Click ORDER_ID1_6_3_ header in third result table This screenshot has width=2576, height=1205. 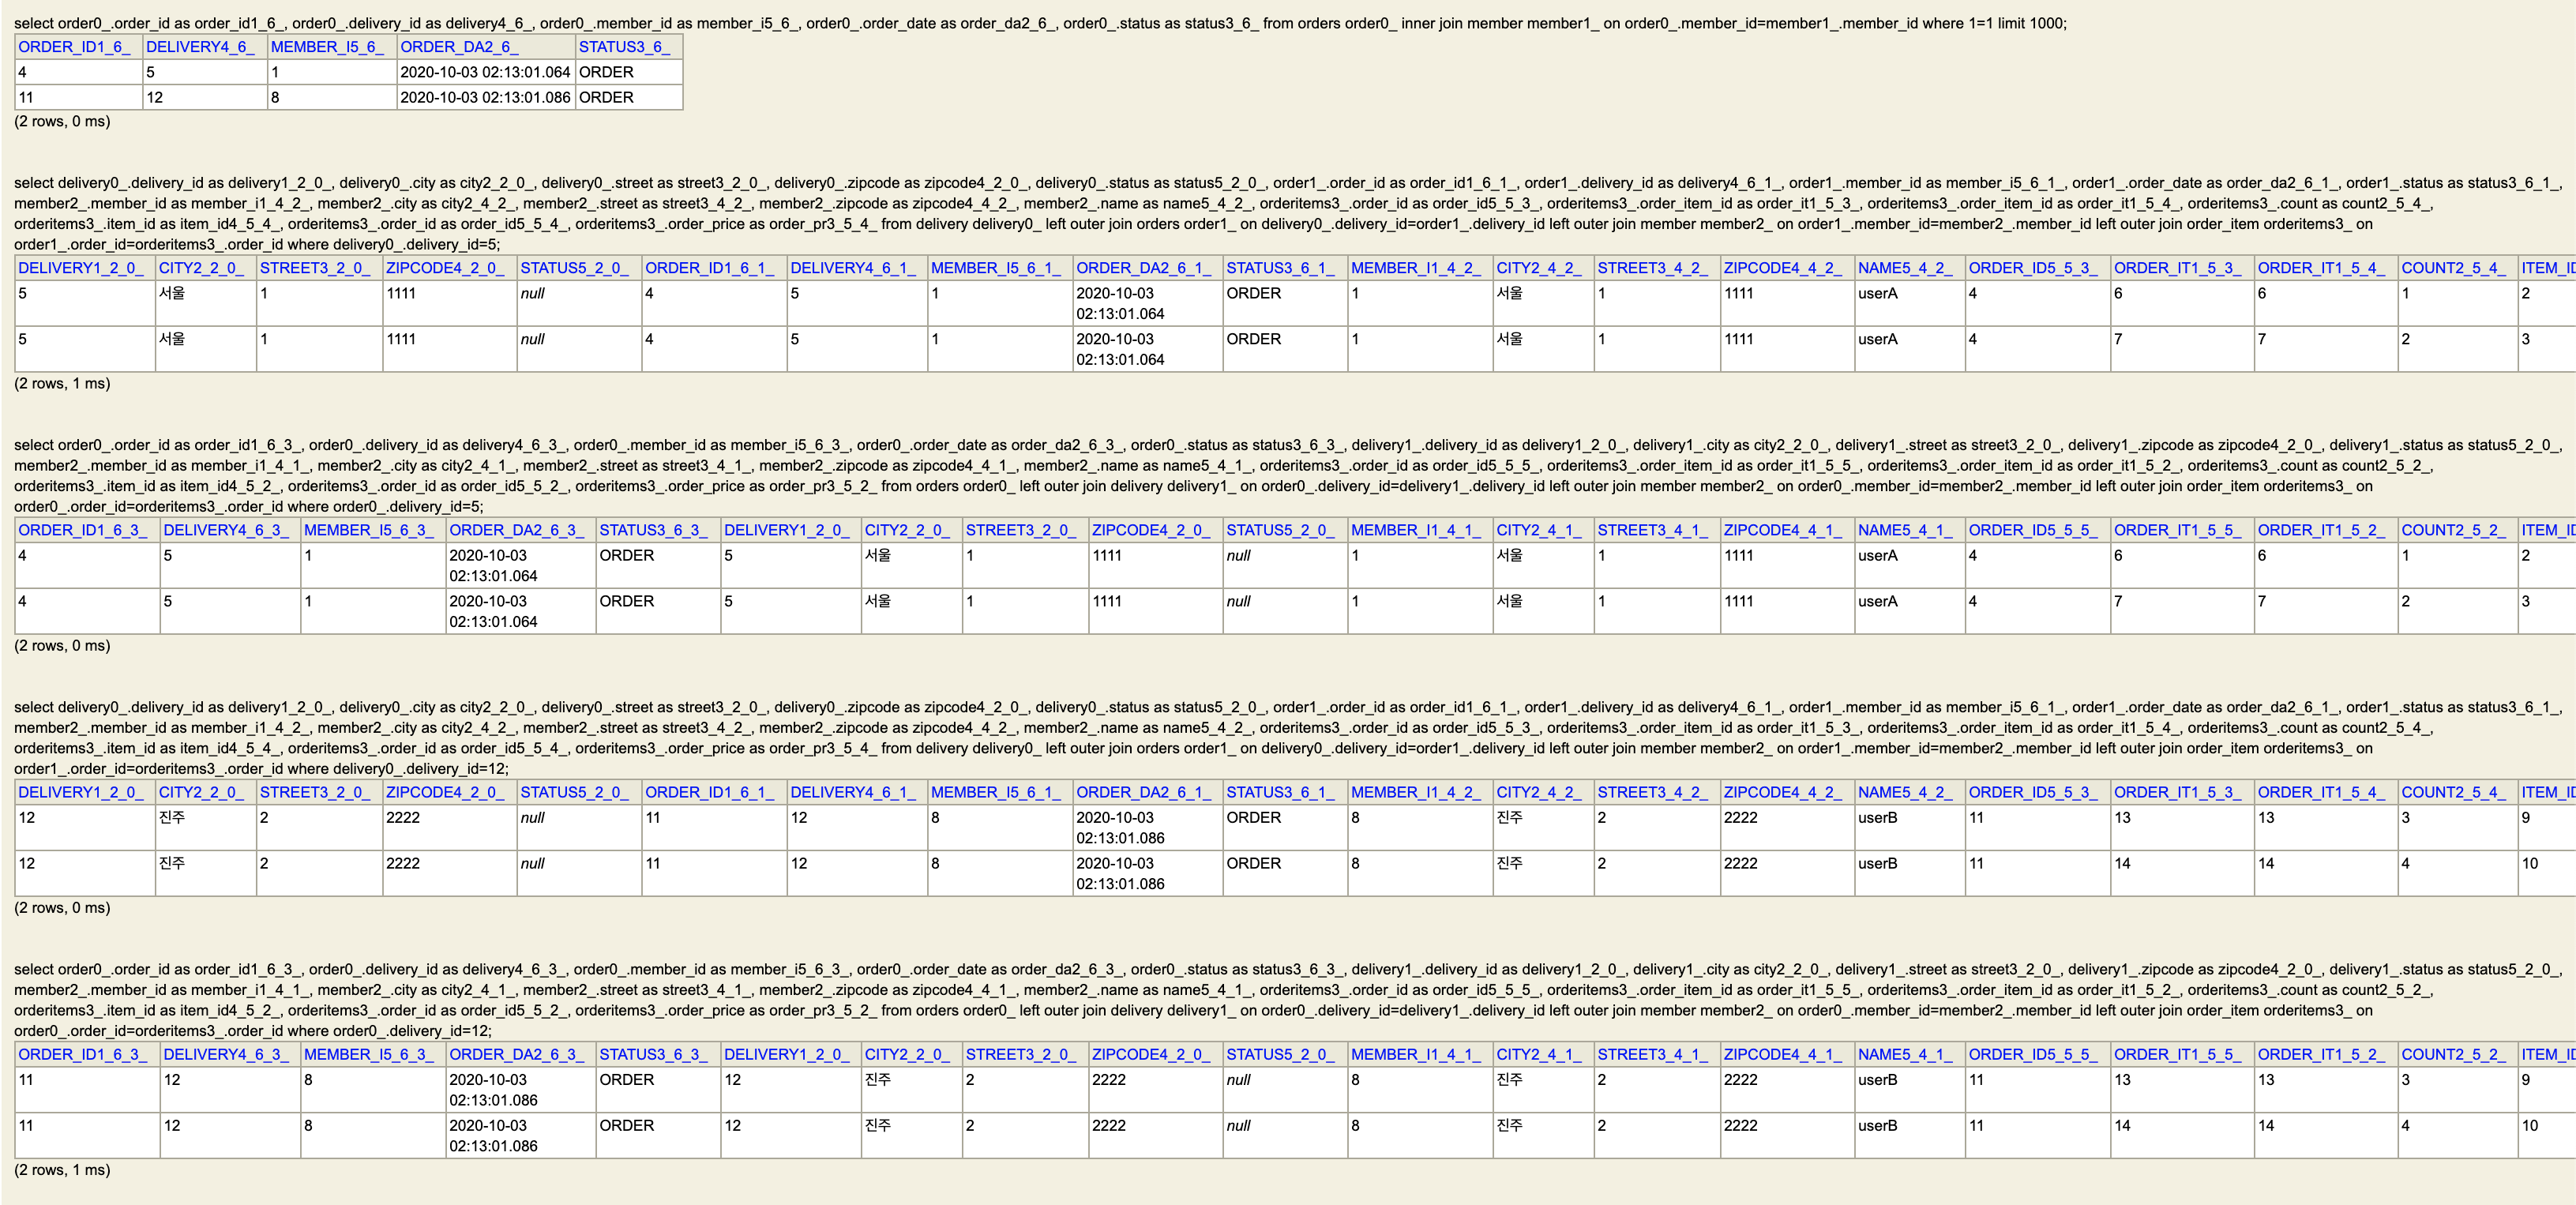83,530
